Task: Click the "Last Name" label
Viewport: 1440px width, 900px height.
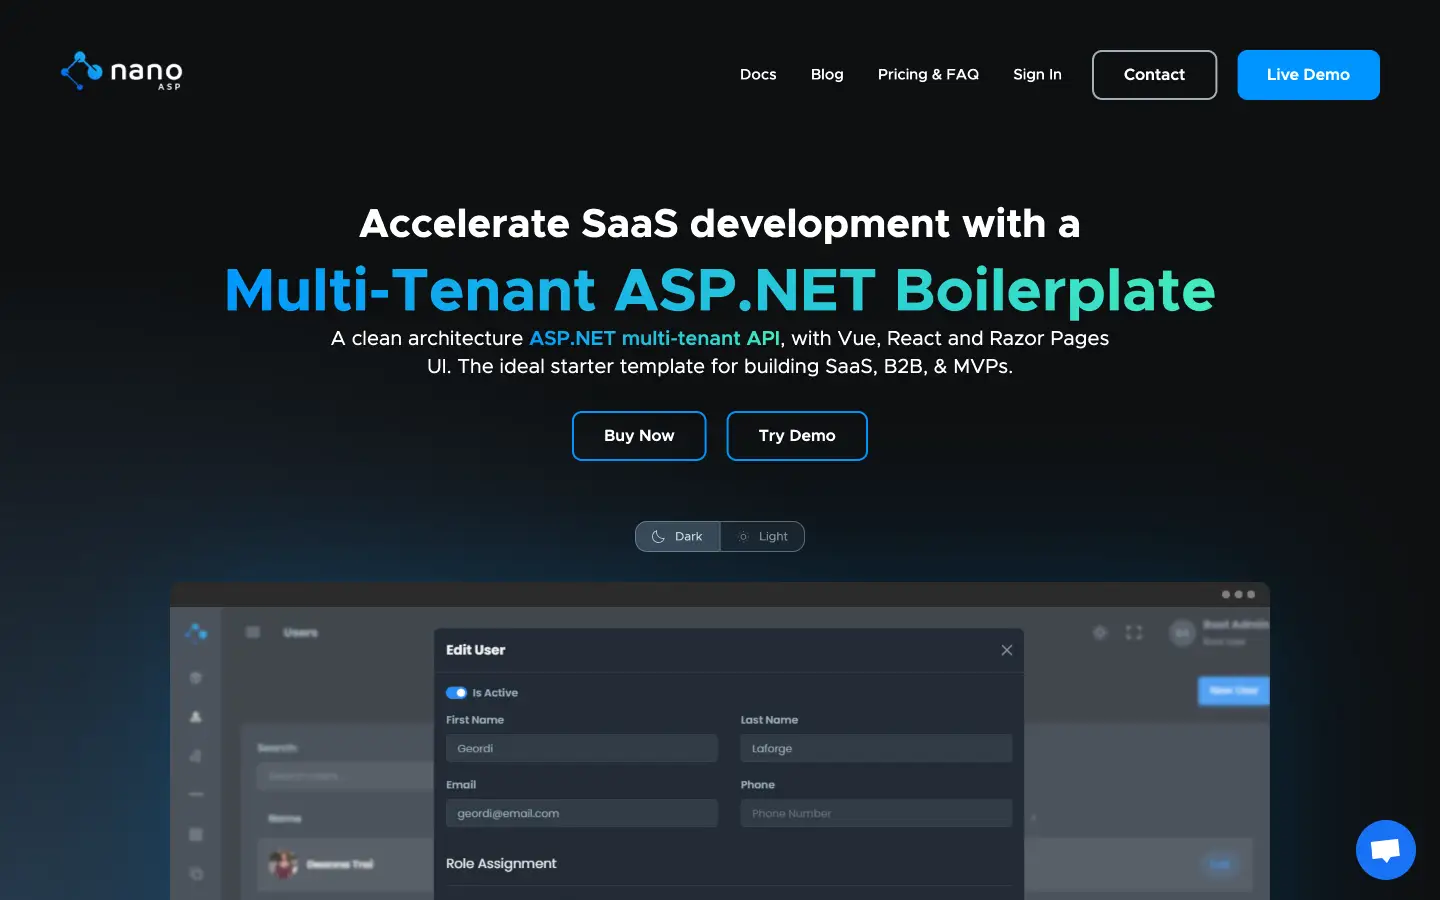Action: tap(769, 720)
